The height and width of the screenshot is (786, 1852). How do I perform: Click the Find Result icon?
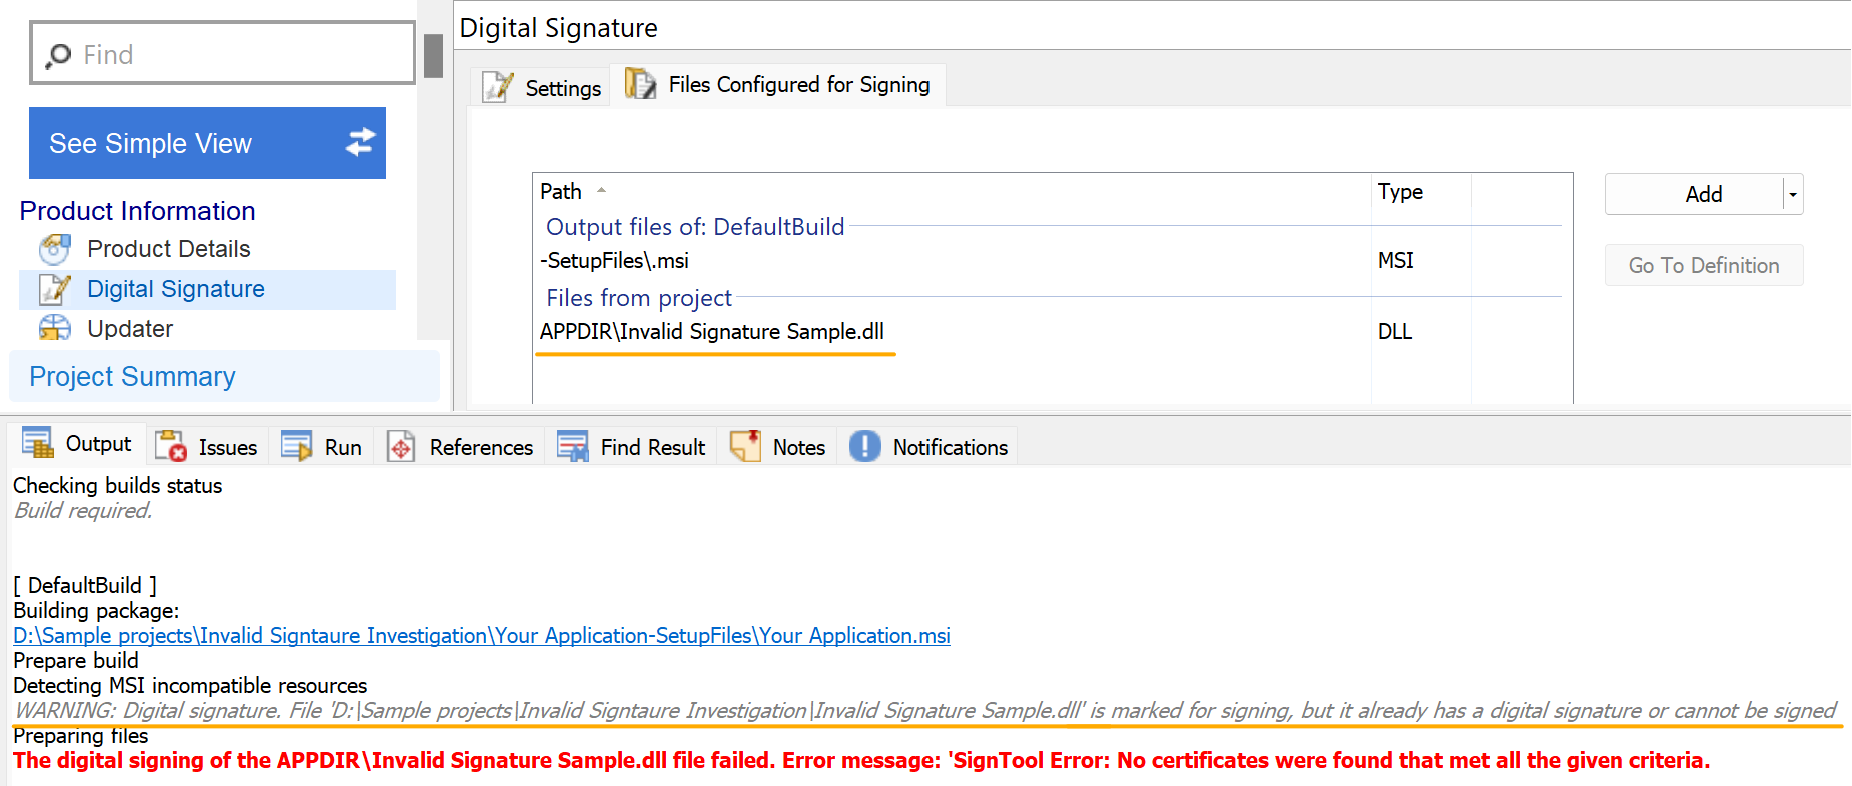pyautogui.click(x=572, y=446)
